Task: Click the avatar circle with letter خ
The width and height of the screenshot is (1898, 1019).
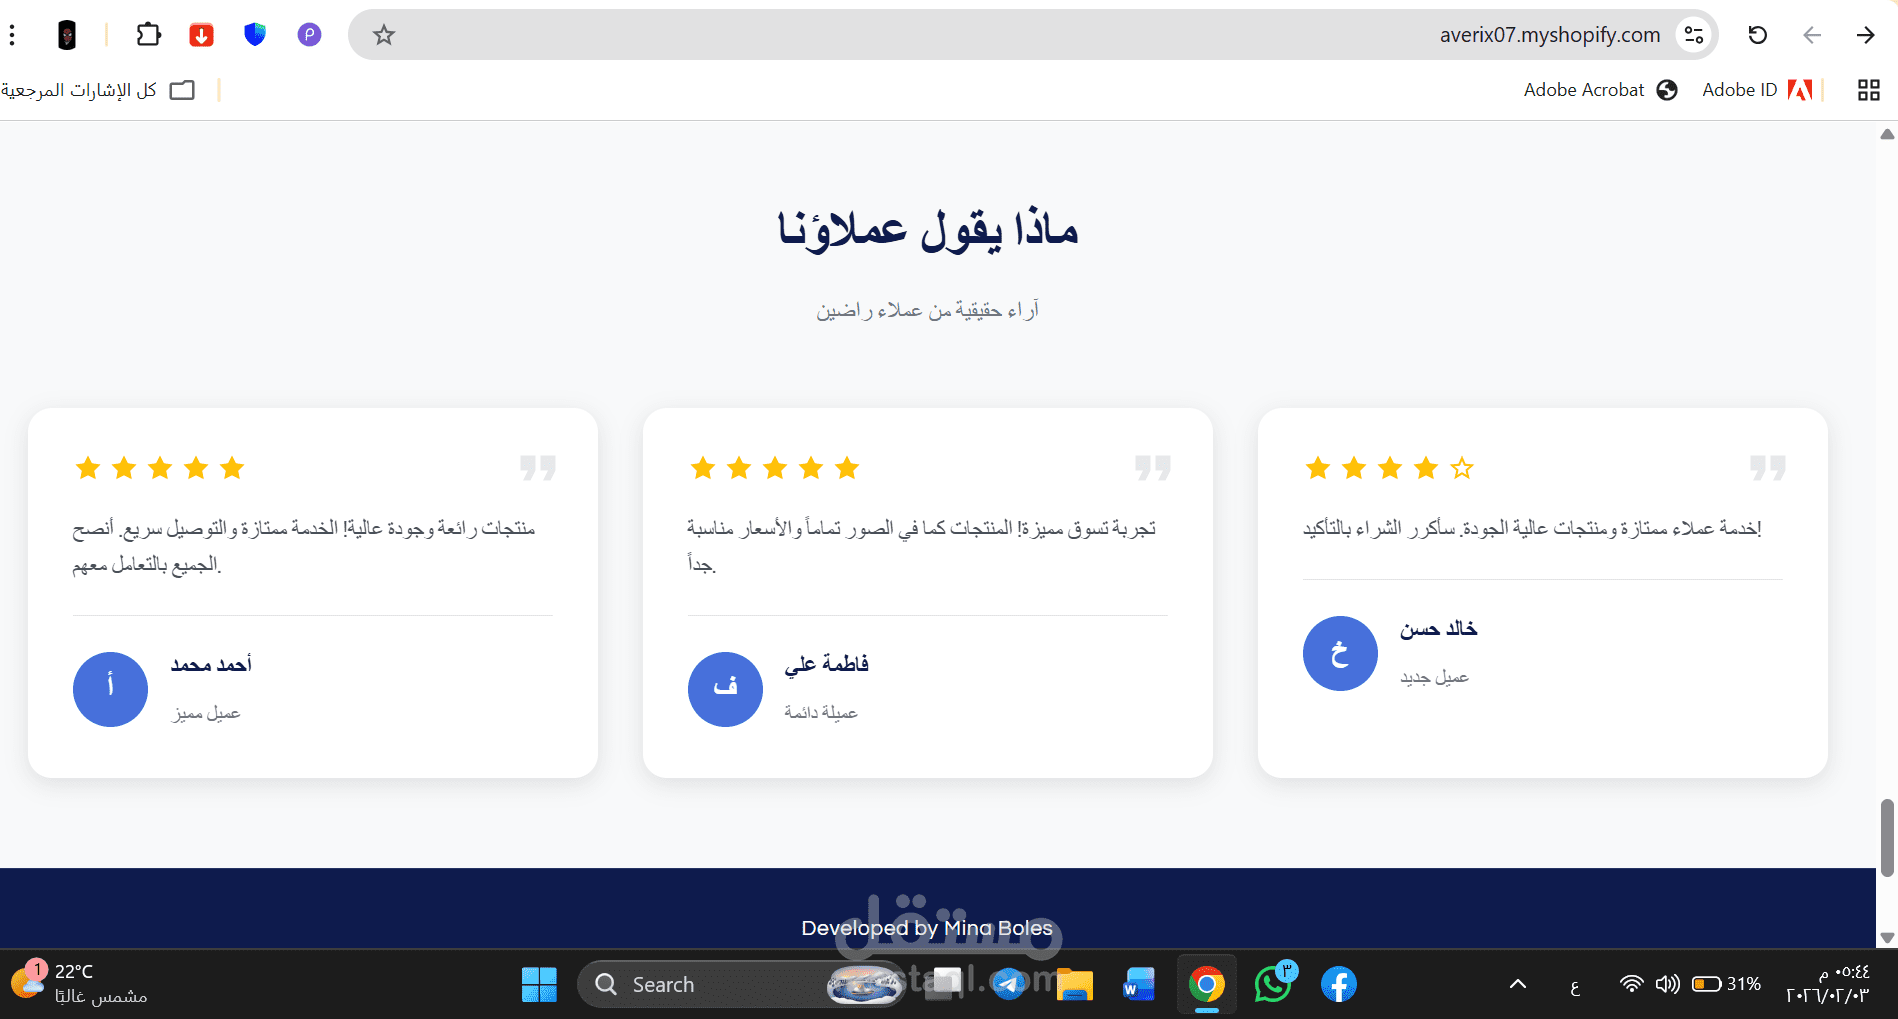Action: [x=1340, y=653]
